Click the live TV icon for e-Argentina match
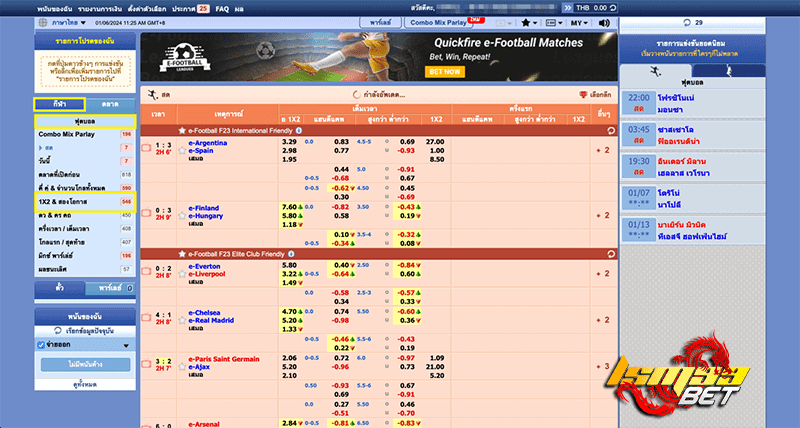 146,148
